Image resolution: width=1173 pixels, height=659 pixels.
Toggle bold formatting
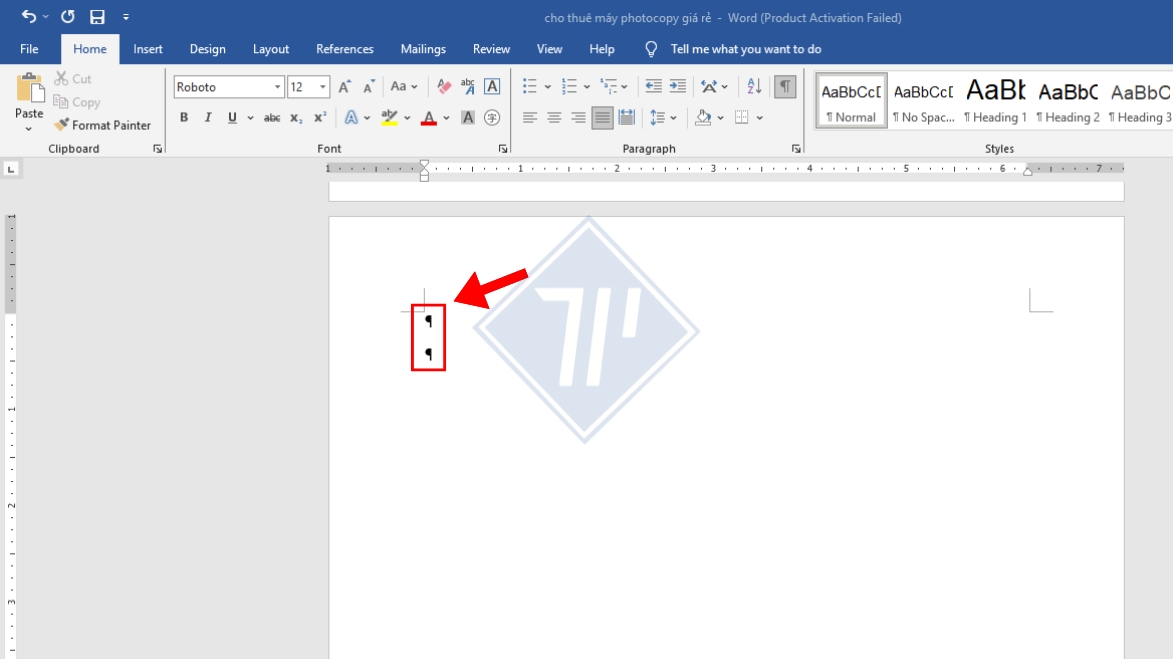pyautogui.click(x=184, y=118)
